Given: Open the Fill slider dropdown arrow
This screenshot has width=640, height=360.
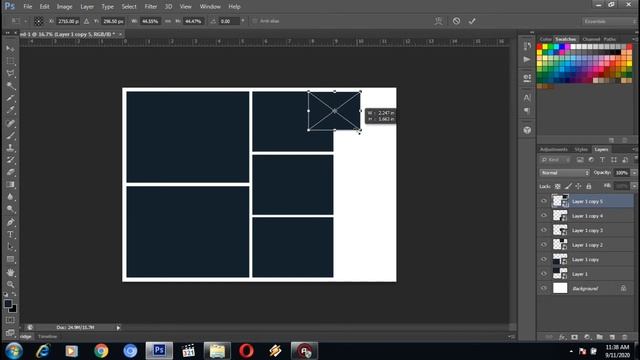Looking at the screenshot, I should (634, 186).
